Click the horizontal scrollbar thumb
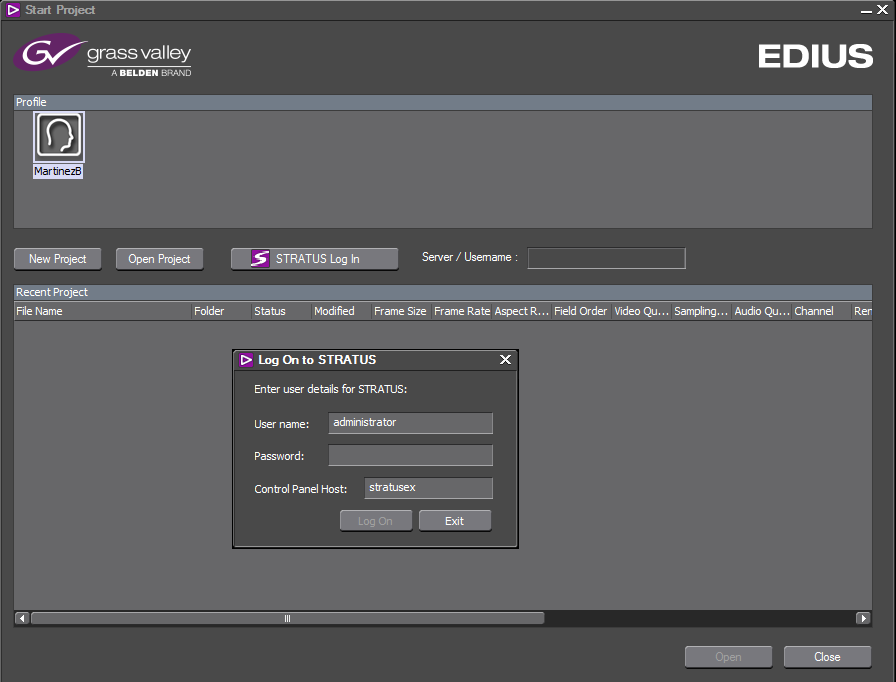This screenshot has height=682, width=896. pos(287,618)
